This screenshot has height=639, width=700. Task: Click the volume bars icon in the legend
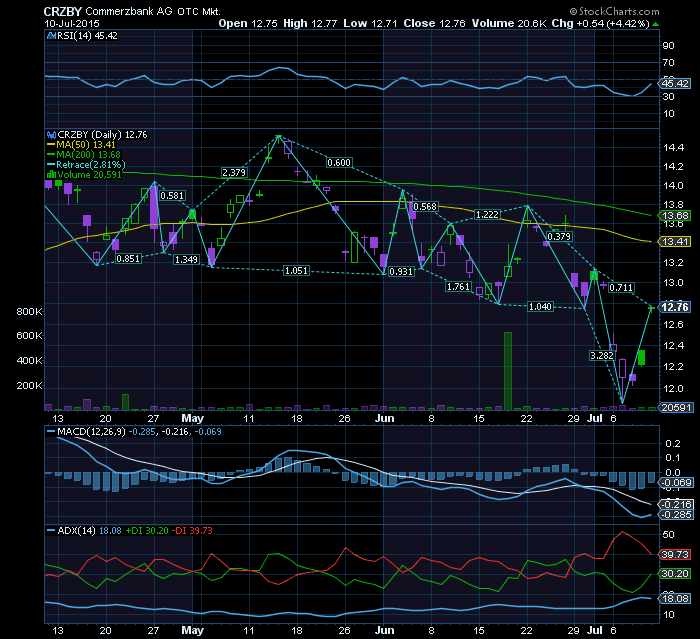point(52,175)
